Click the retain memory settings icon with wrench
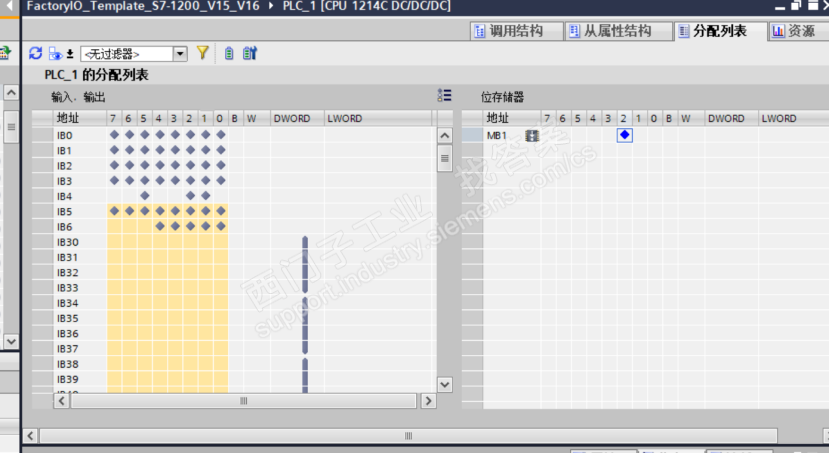This screenshot has width=830, height=453. point(249,53)
